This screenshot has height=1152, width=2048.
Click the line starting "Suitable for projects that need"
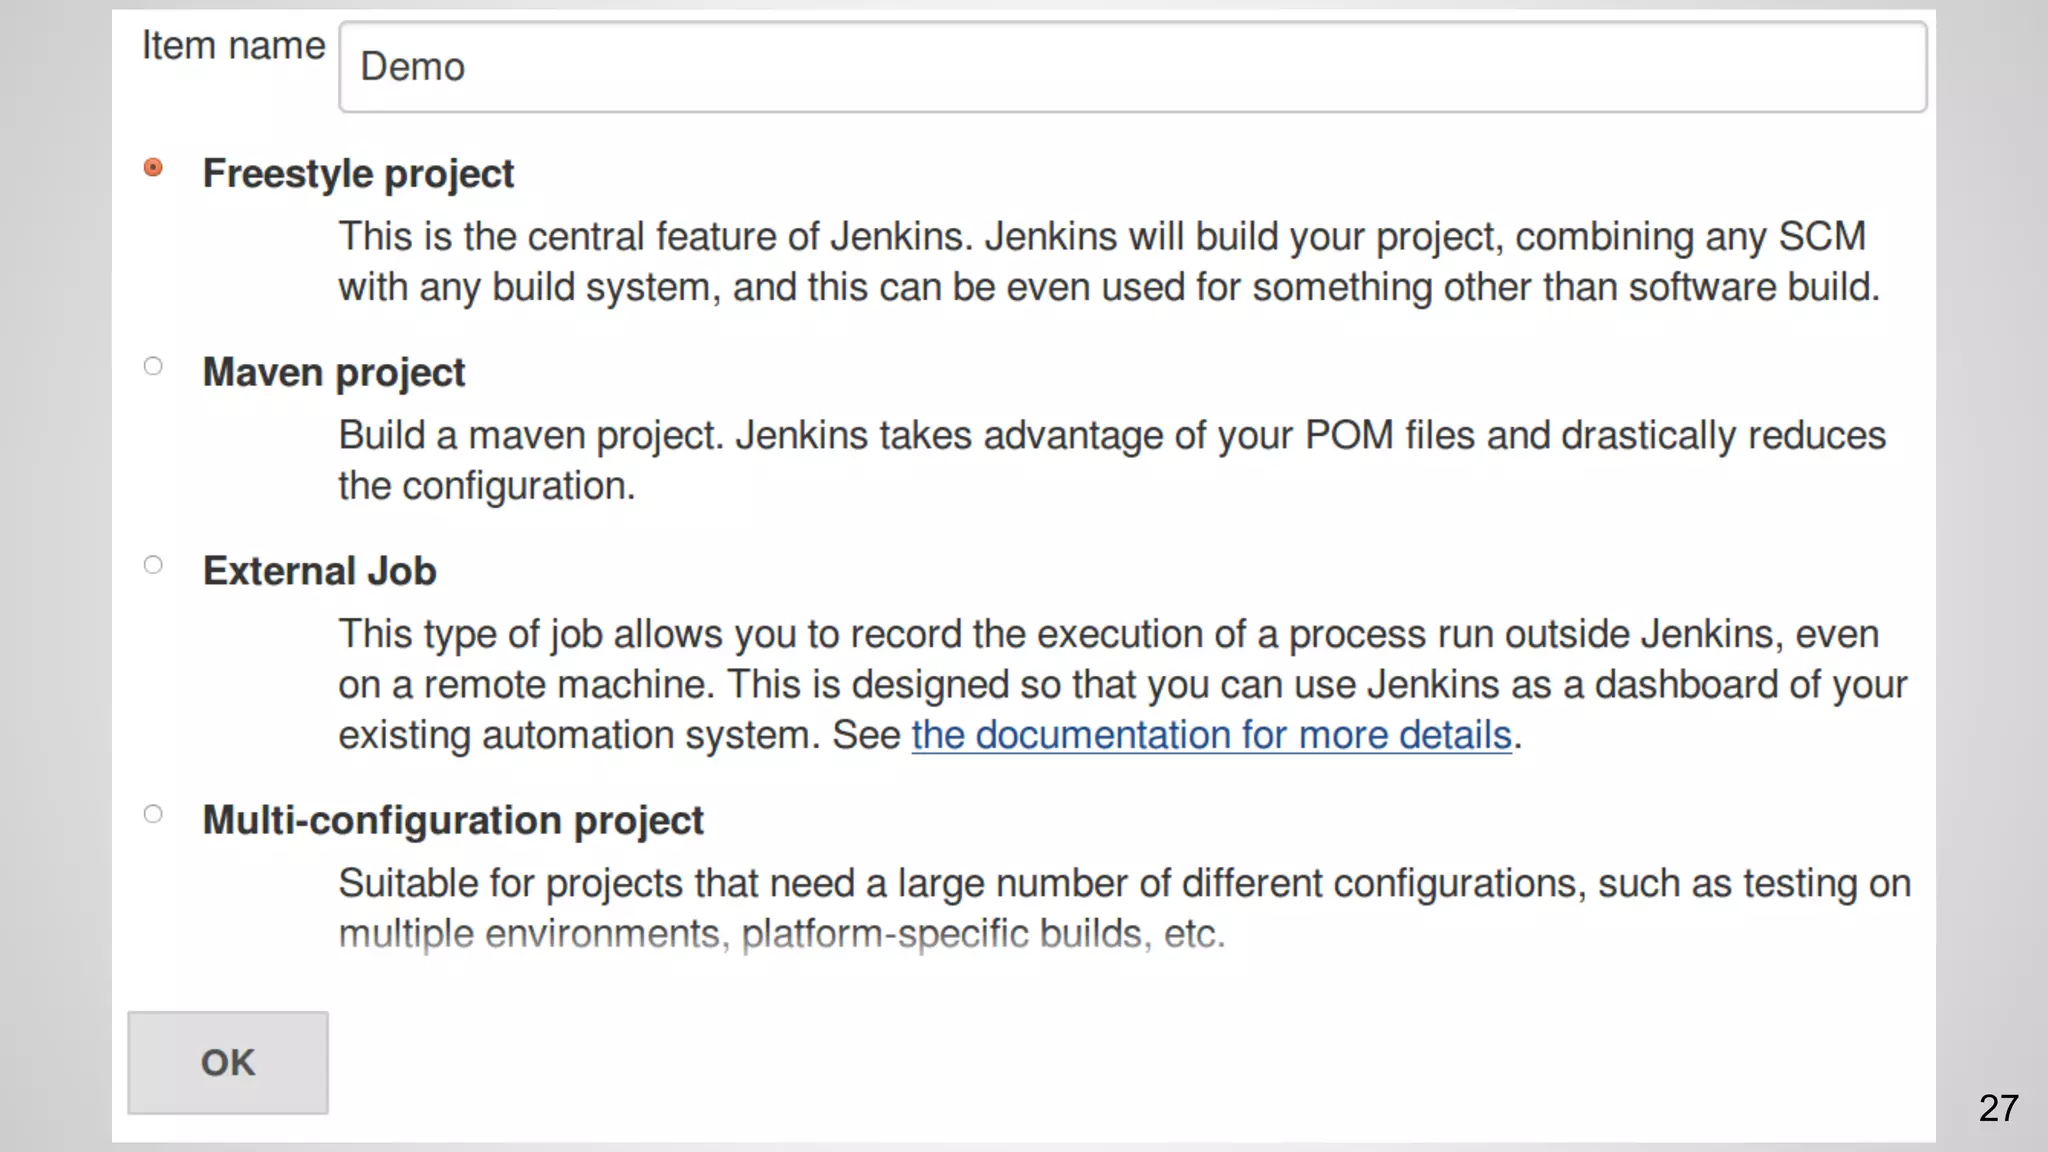(1124, 884)
